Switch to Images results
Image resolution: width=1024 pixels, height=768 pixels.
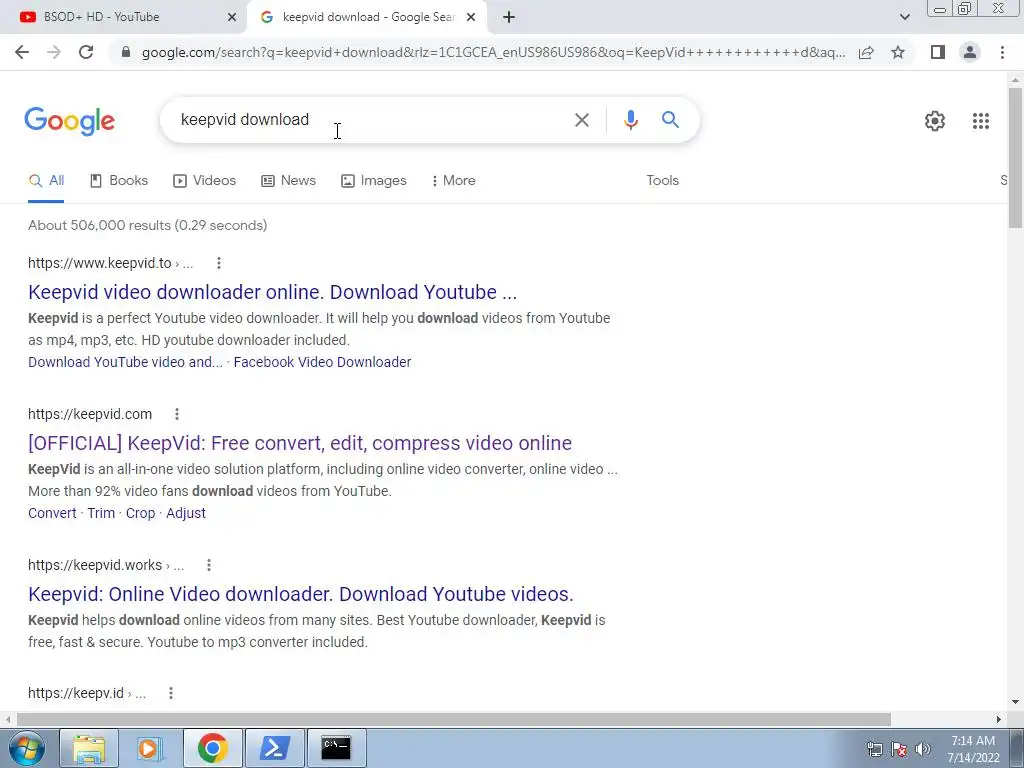(374, 180)
